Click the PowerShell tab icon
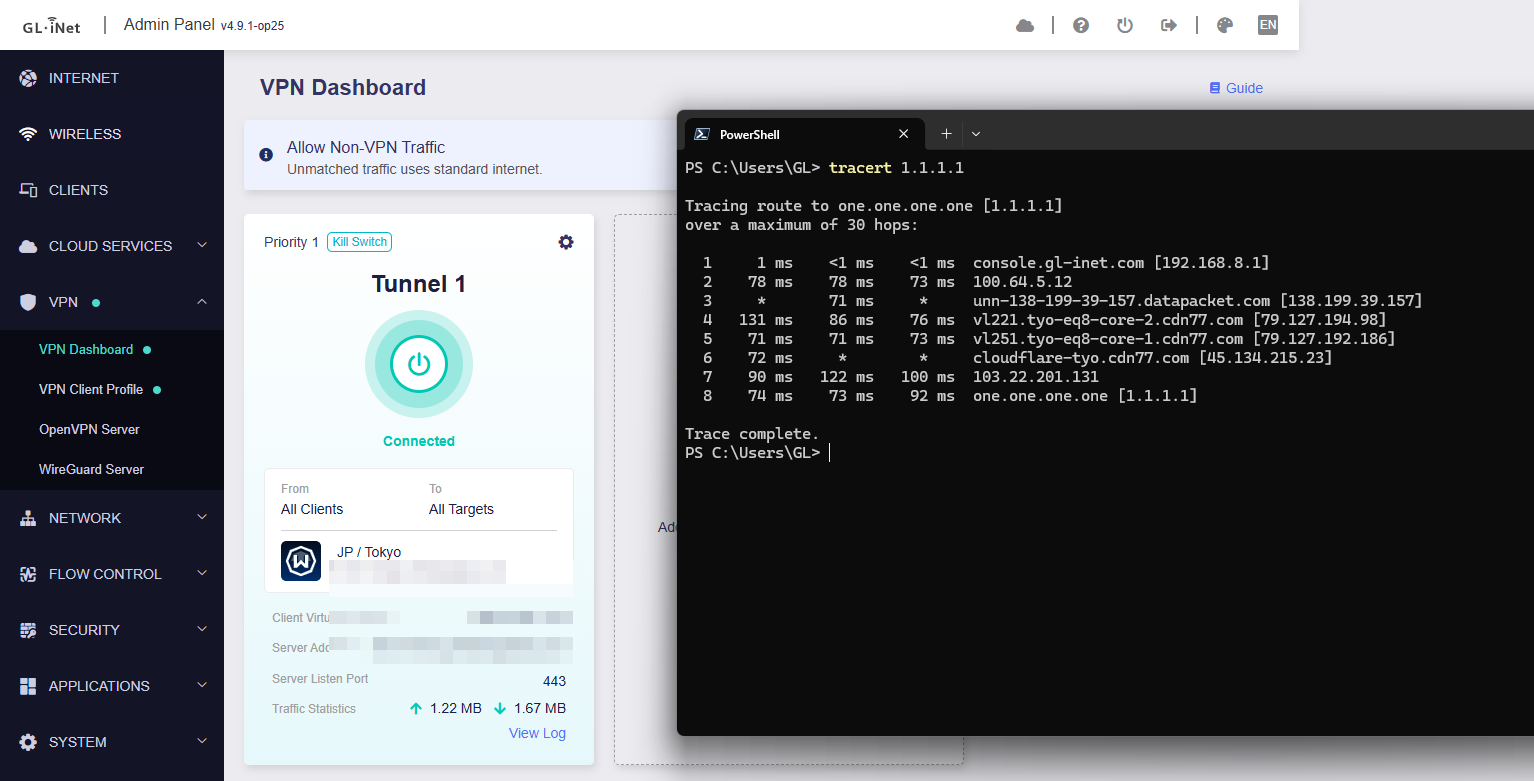The width and height of the screenshot is (1534, 781). tap(703, 134)
